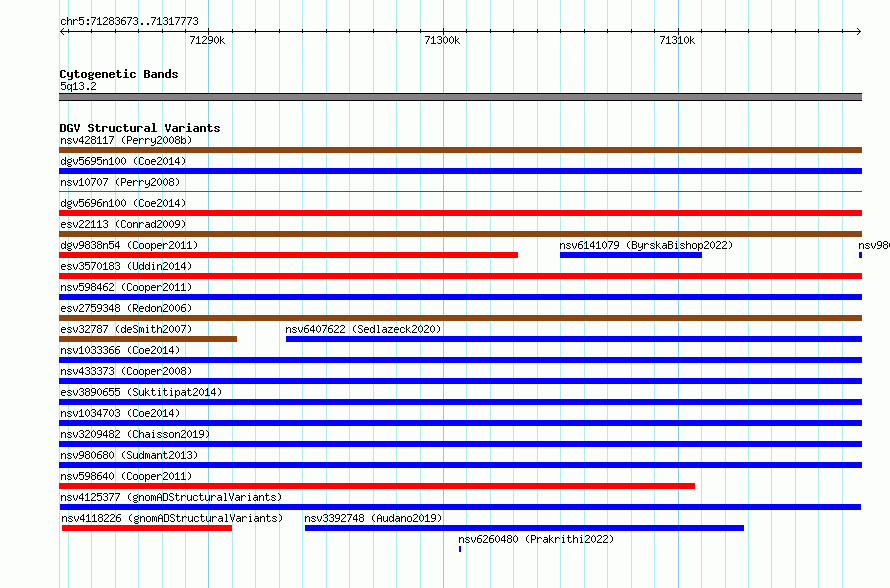Select the dgv9838n54 (Cooper2011) red bar
Image resolution: width=890 pixels, height=588 pixels.
click(288, 255)
